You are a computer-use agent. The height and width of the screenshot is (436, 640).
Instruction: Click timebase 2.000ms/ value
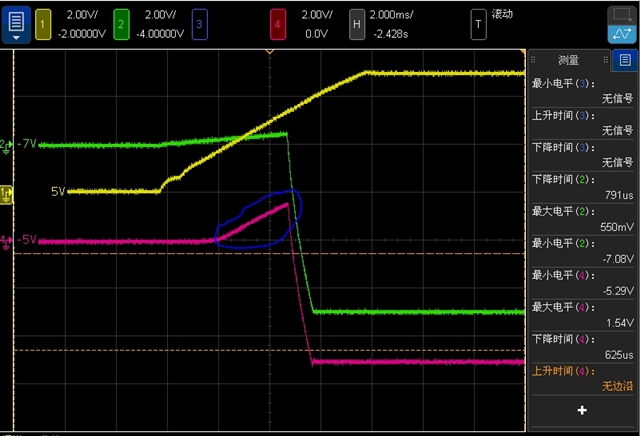point(391,15)
